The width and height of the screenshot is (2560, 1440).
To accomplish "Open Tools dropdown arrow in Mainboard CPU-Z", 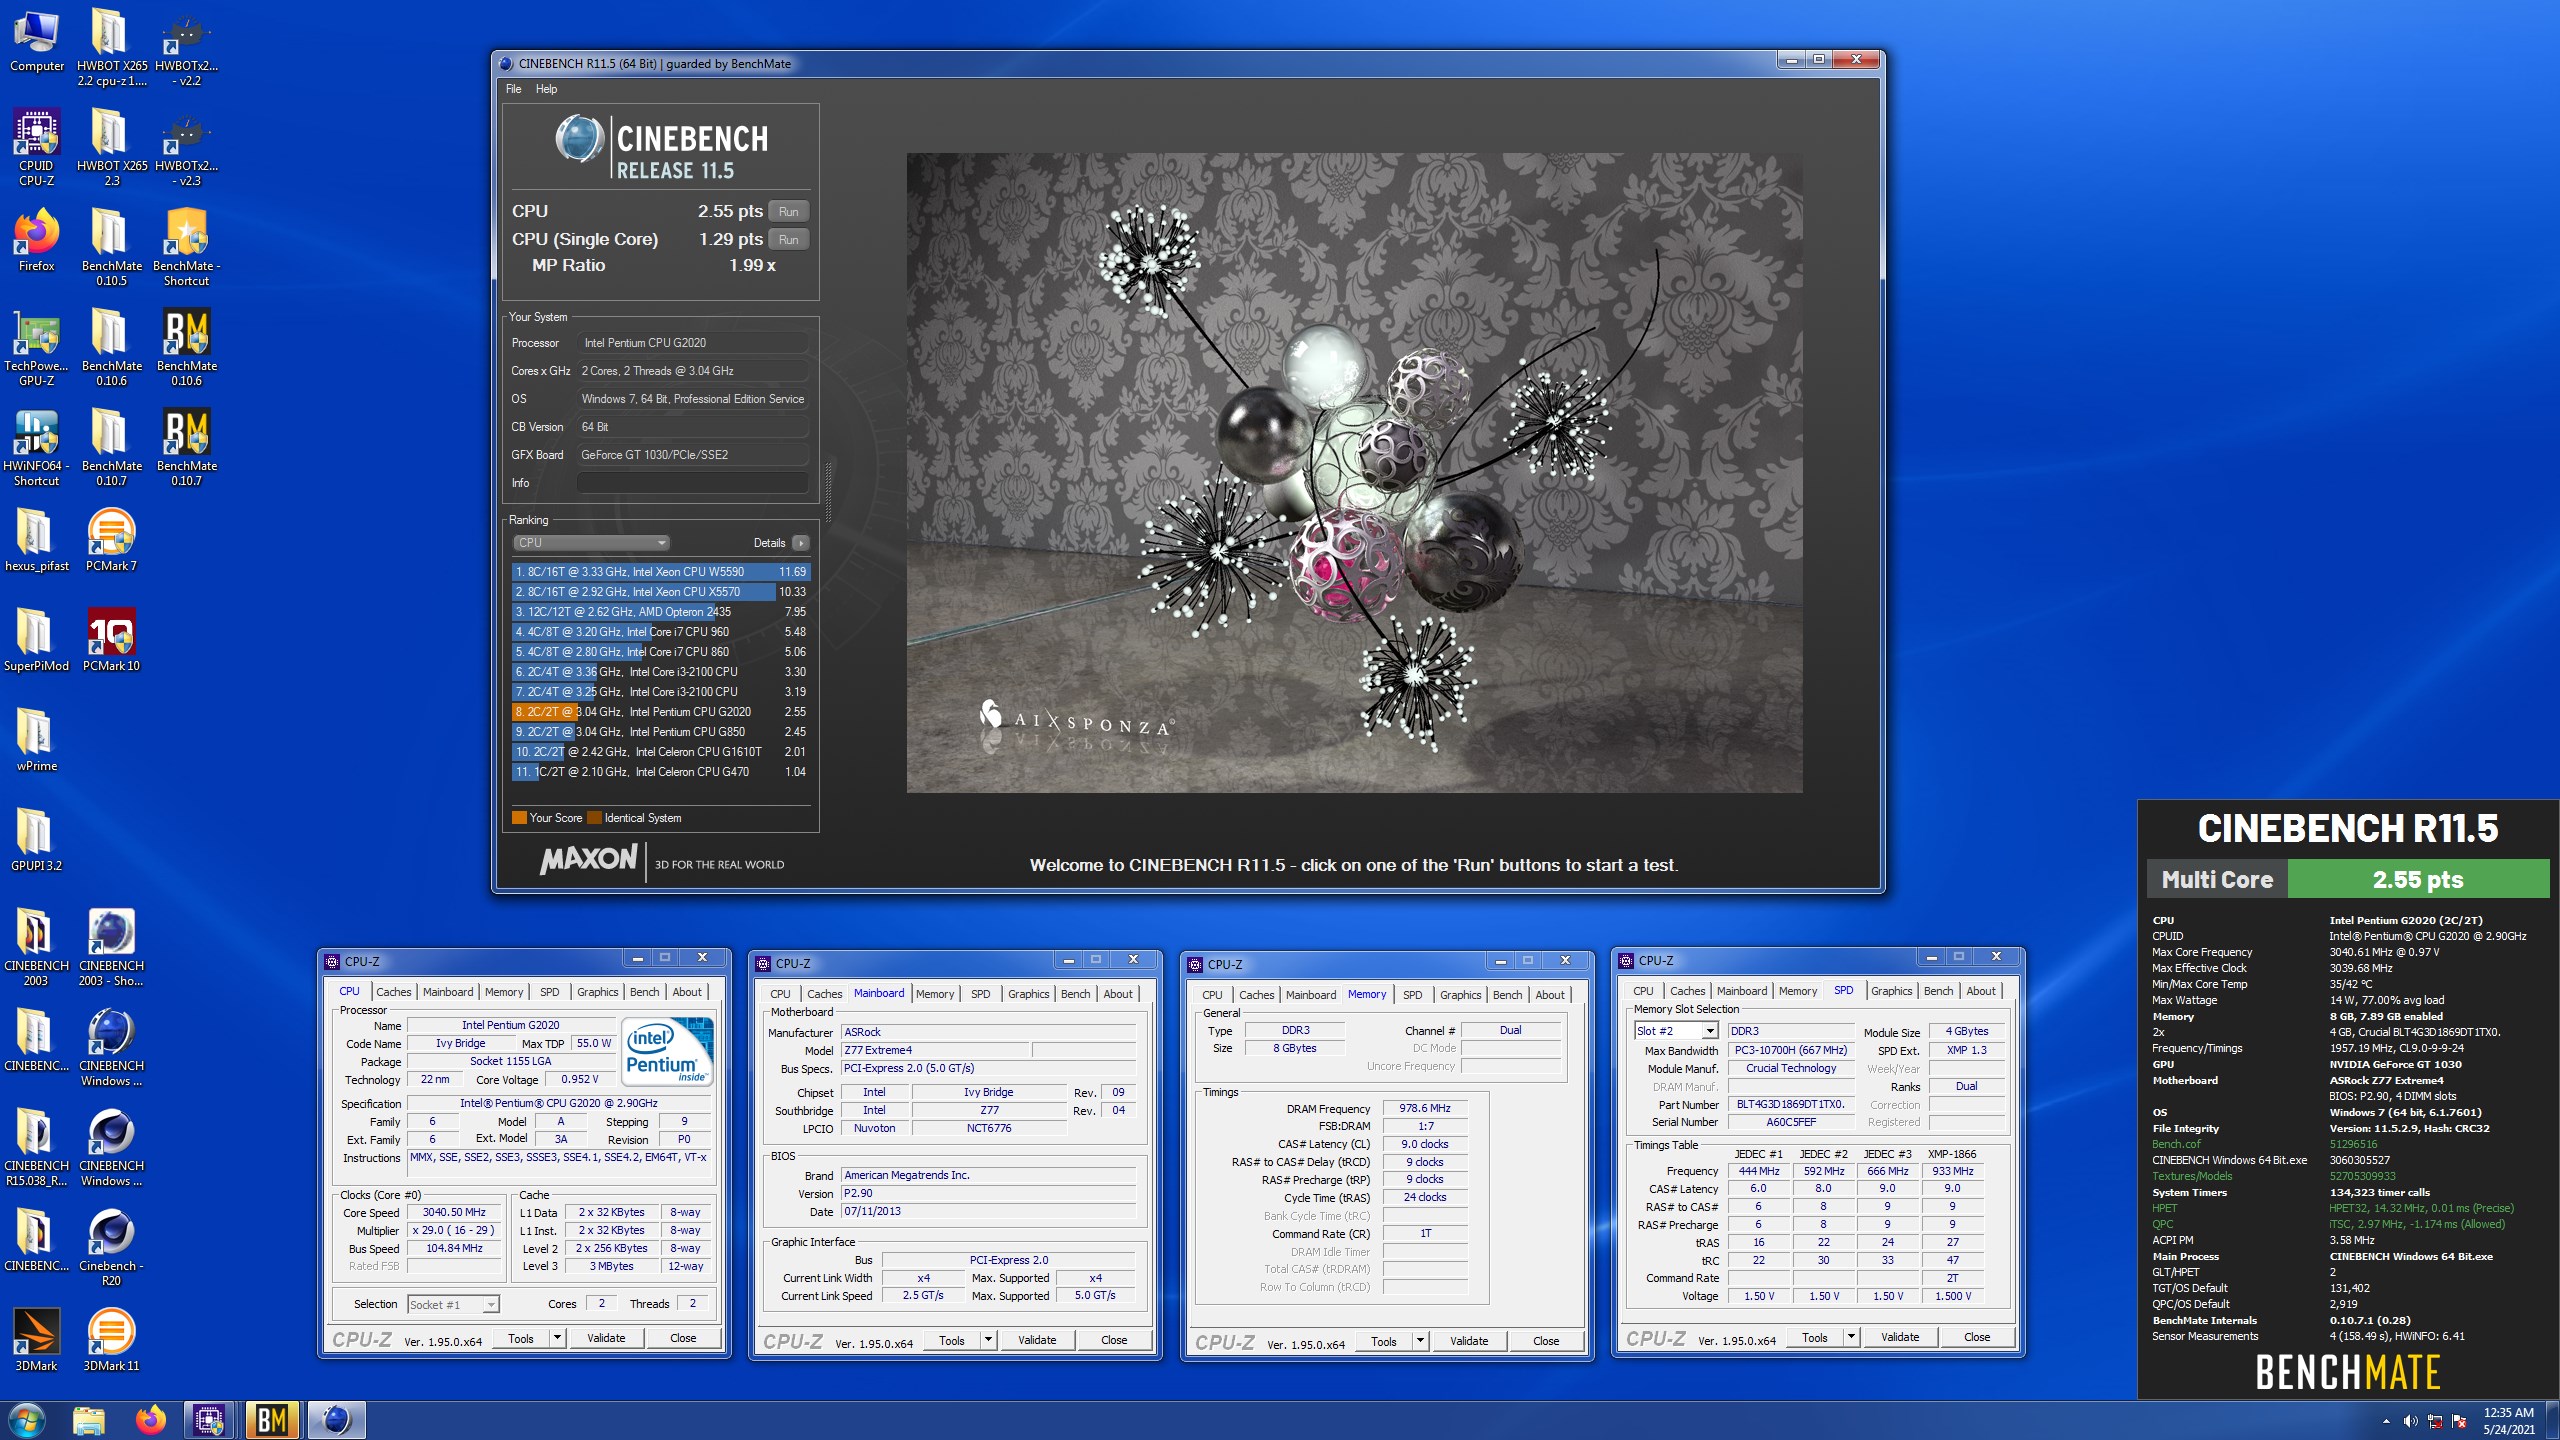I will point(988,1340).
